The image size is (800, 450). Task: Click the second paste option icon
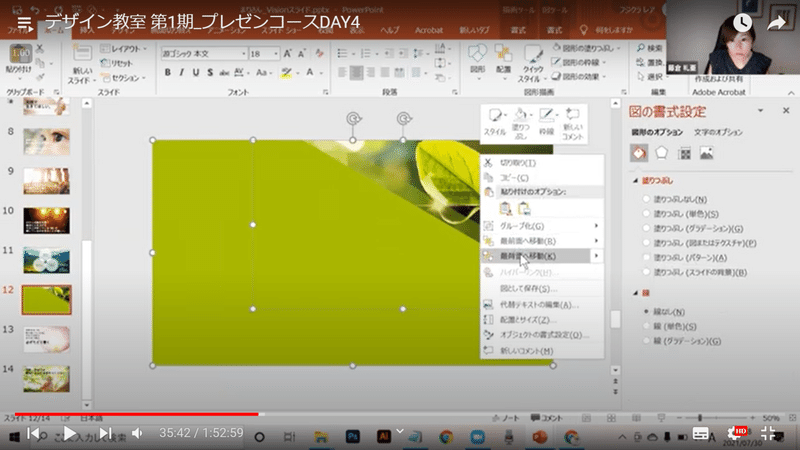(524, 208)
